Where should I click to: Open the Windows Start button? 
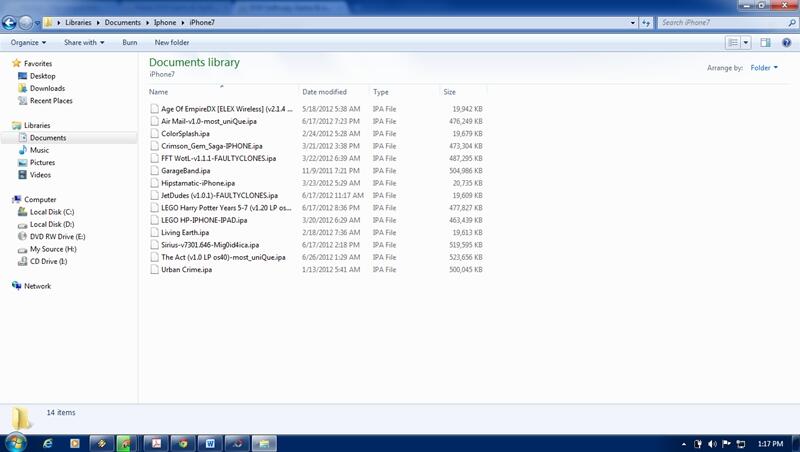pyautogui.click(x=15, y=443)
